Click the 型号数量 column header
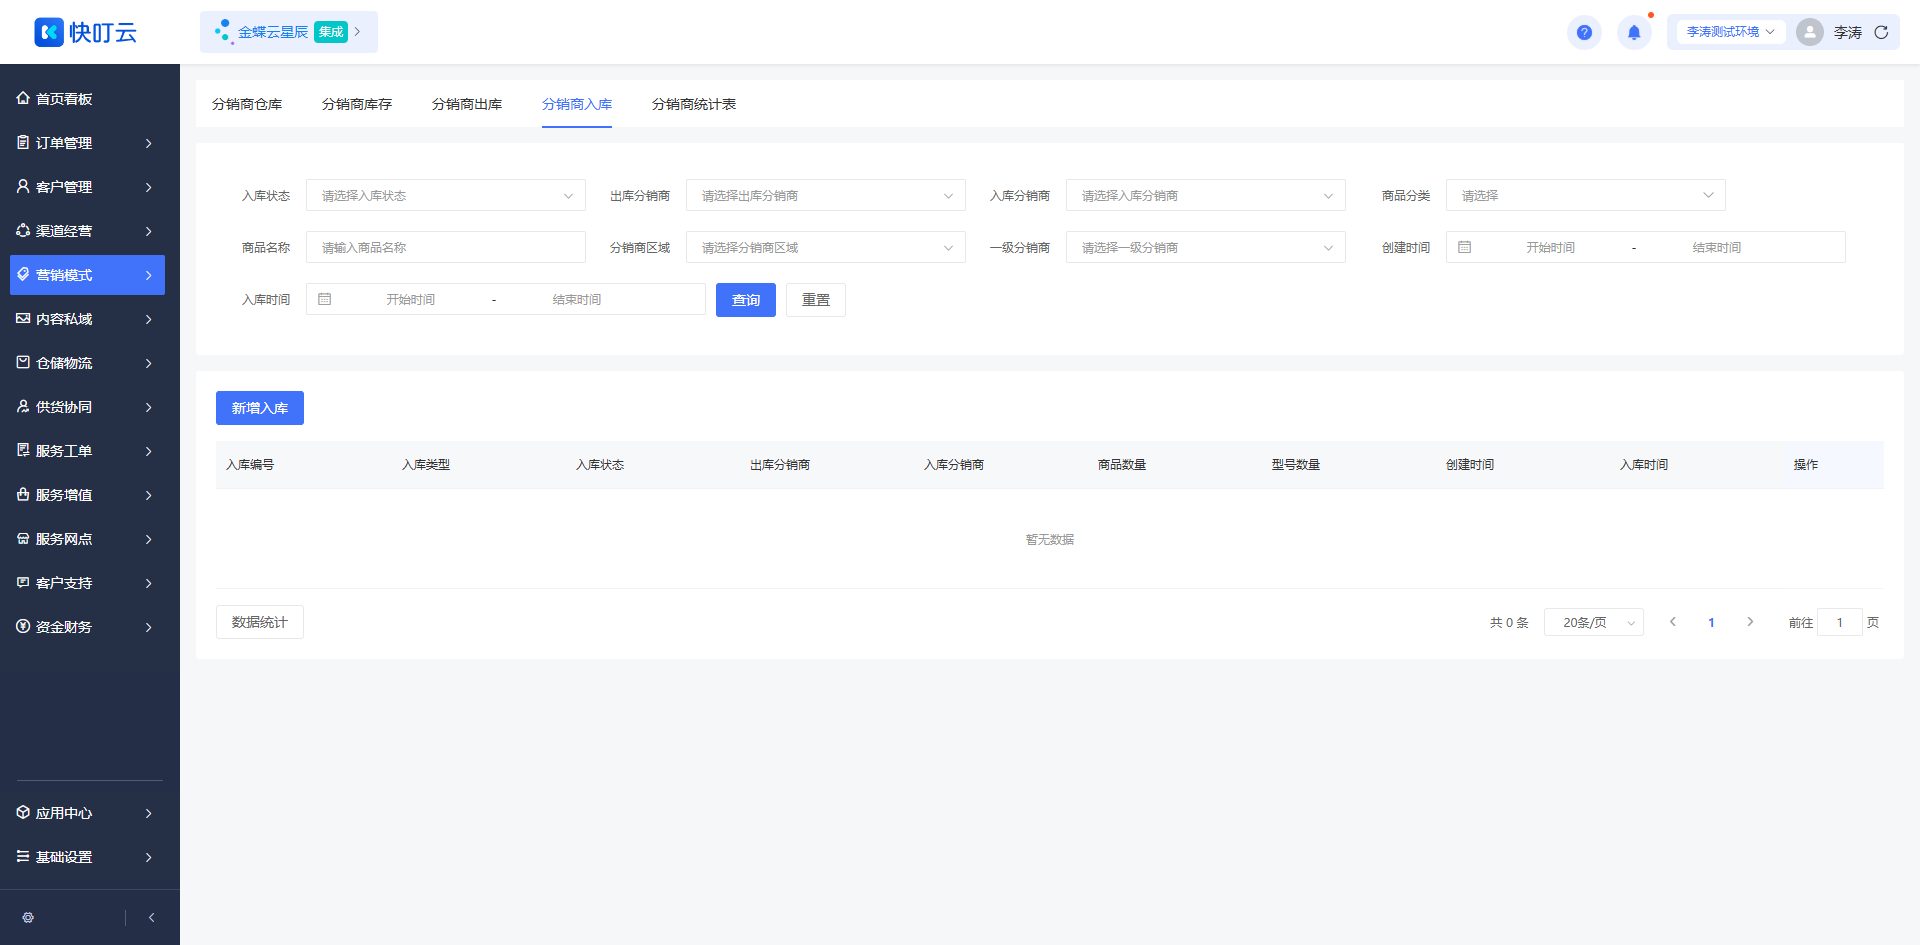The height and width of the screenshot is (945, 1920). 1296,465
